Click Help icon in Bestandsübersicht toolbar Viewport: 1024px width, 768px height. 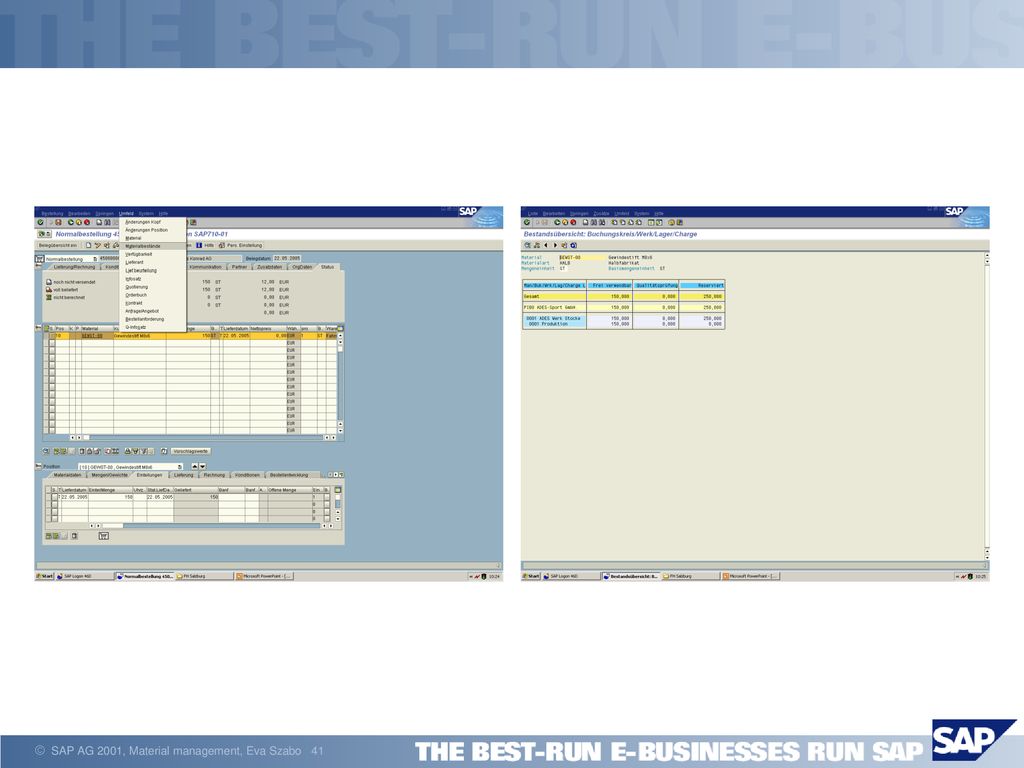click(x=671, y=223)
